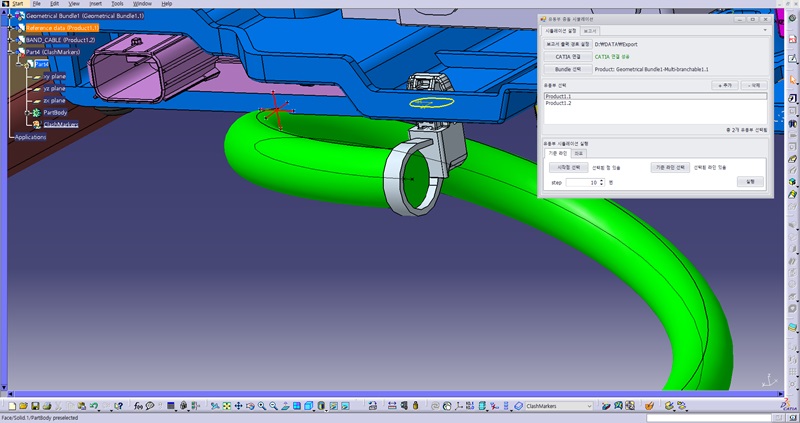800x423 pixels.
Task: Click the 실행 run button
Action: click(x=749, y=182)
